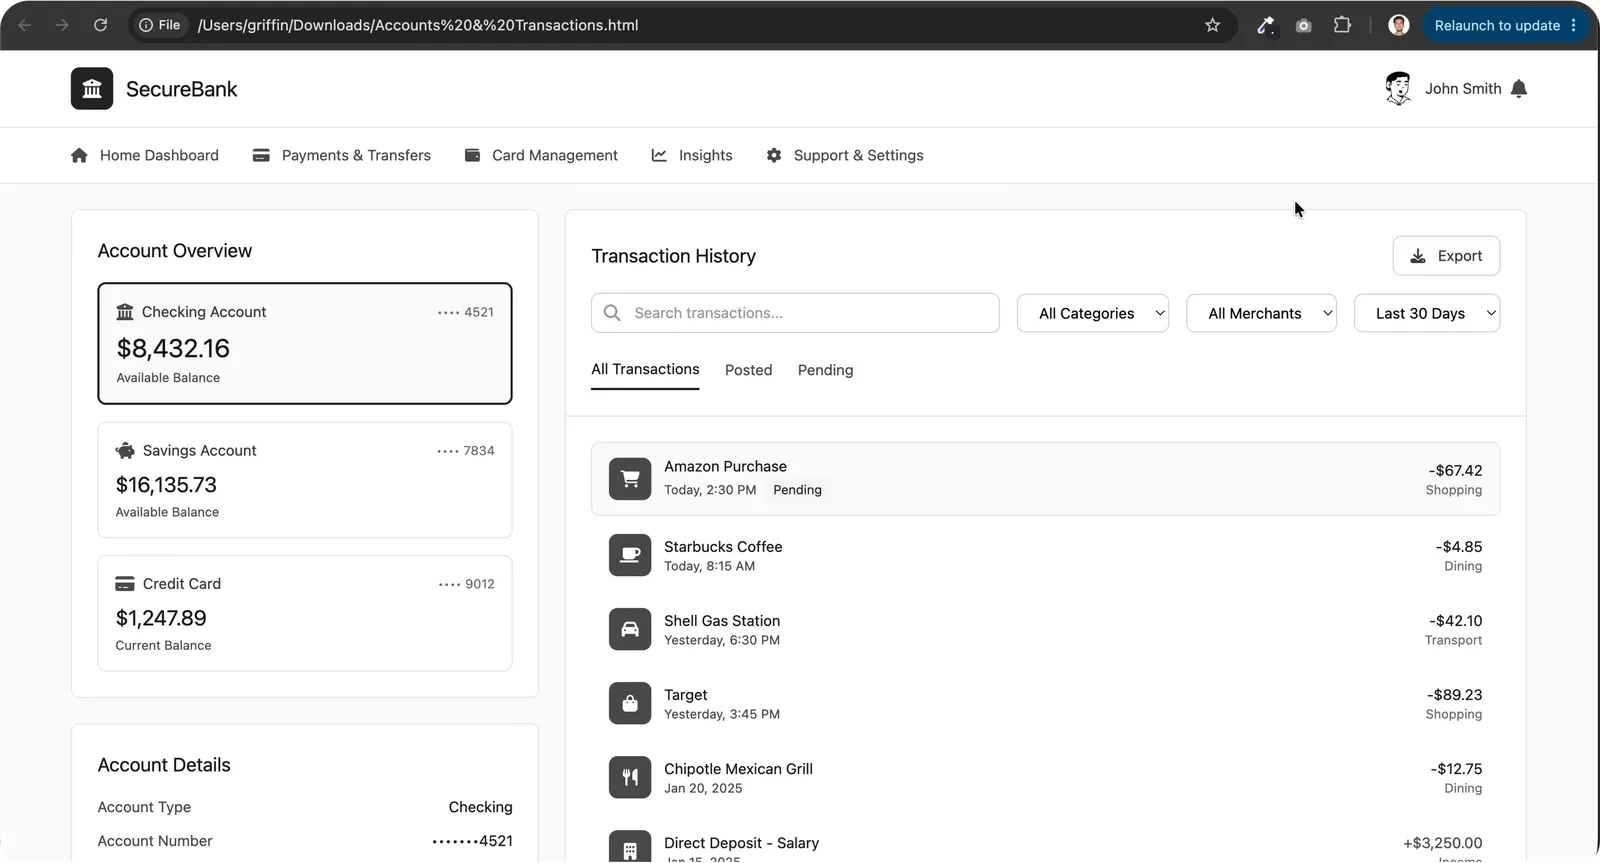The image size is (1600, 863).
Task: Open Payments & Transfers
Action: pyautogui.click(x=342, y=155)
